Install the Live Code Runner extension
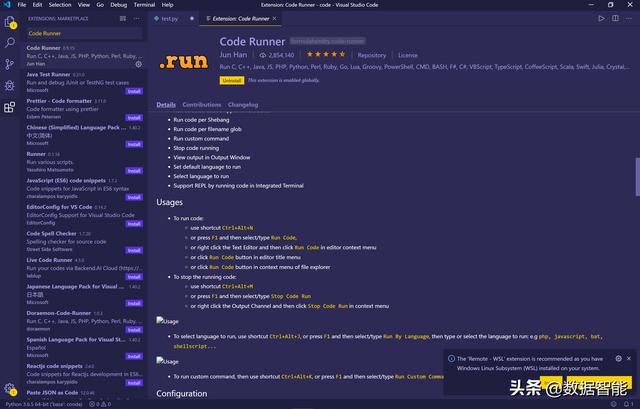 (134, 277)
